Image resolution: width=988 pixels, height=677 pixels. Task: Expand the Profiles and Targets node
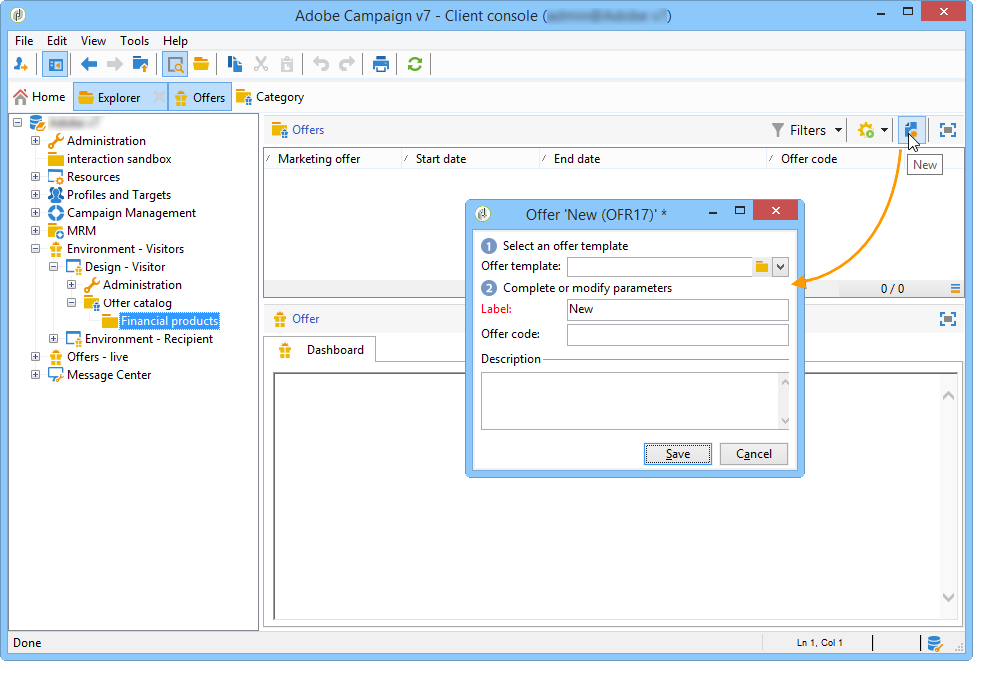tap(35, 195)
